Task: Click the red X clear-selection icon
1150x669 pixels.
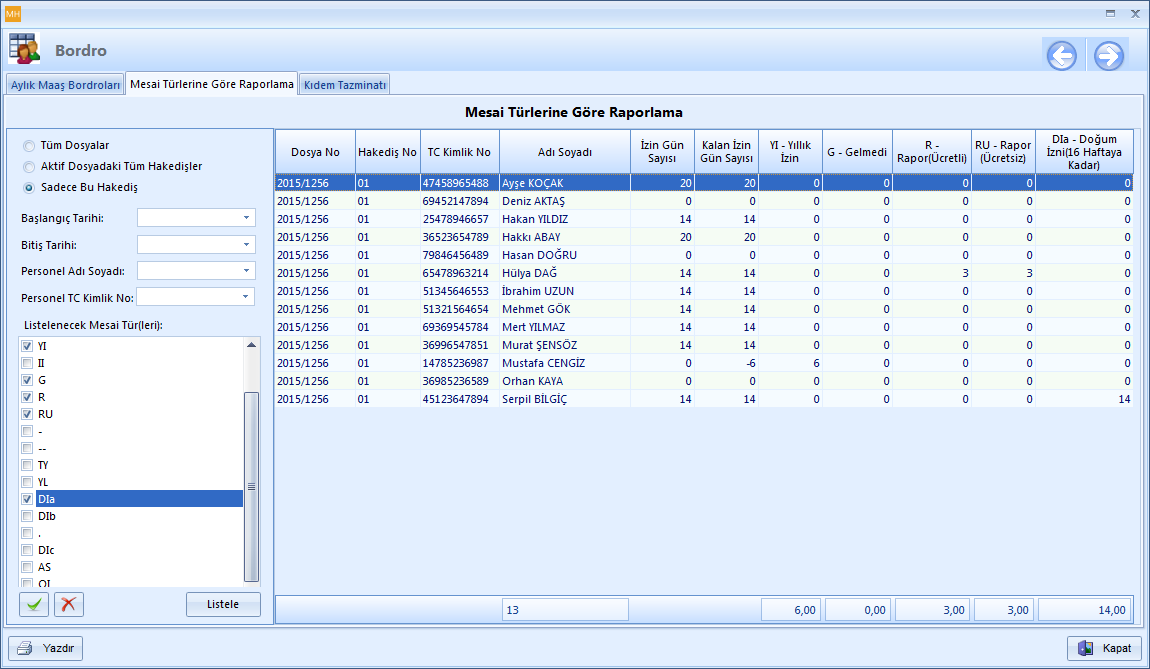Action: coord(69,604)
